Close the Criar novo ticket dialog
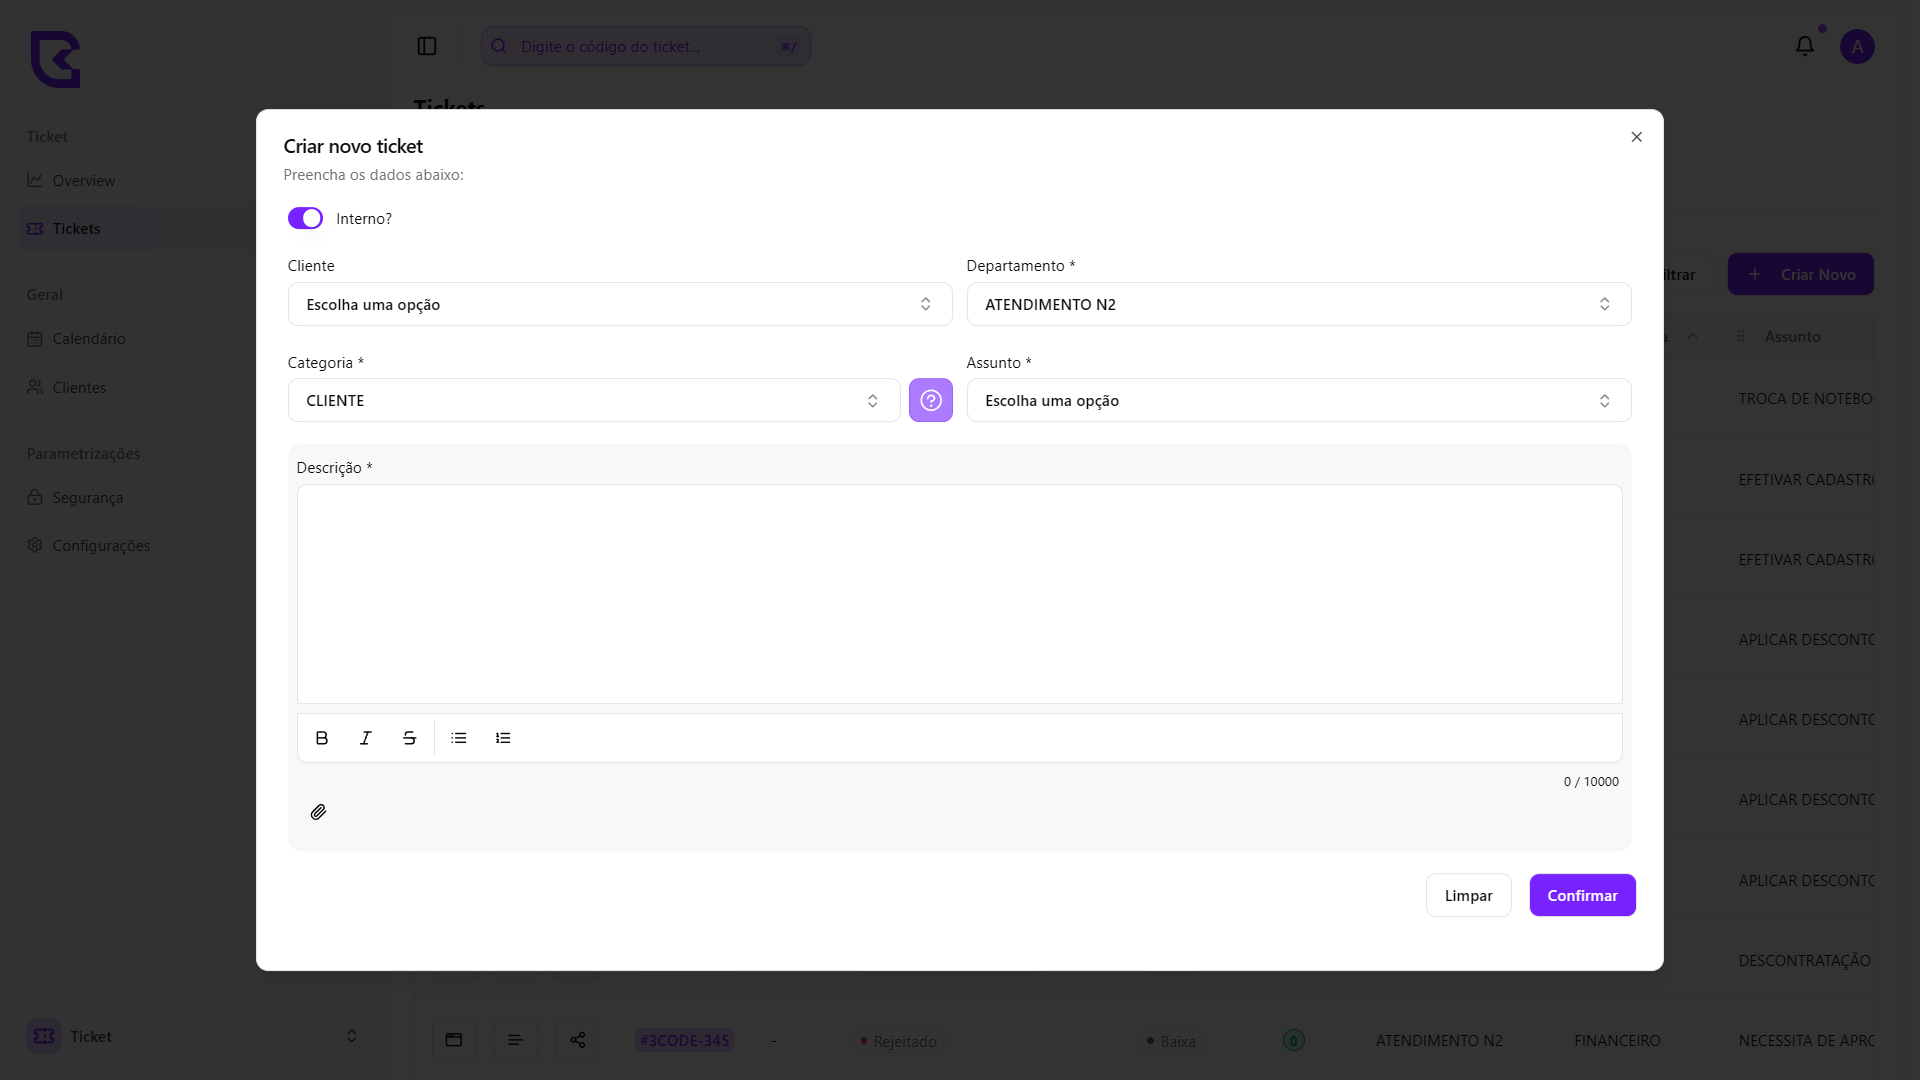The width and height of the screenshot is (1920, 1080). coord(1636,137)
